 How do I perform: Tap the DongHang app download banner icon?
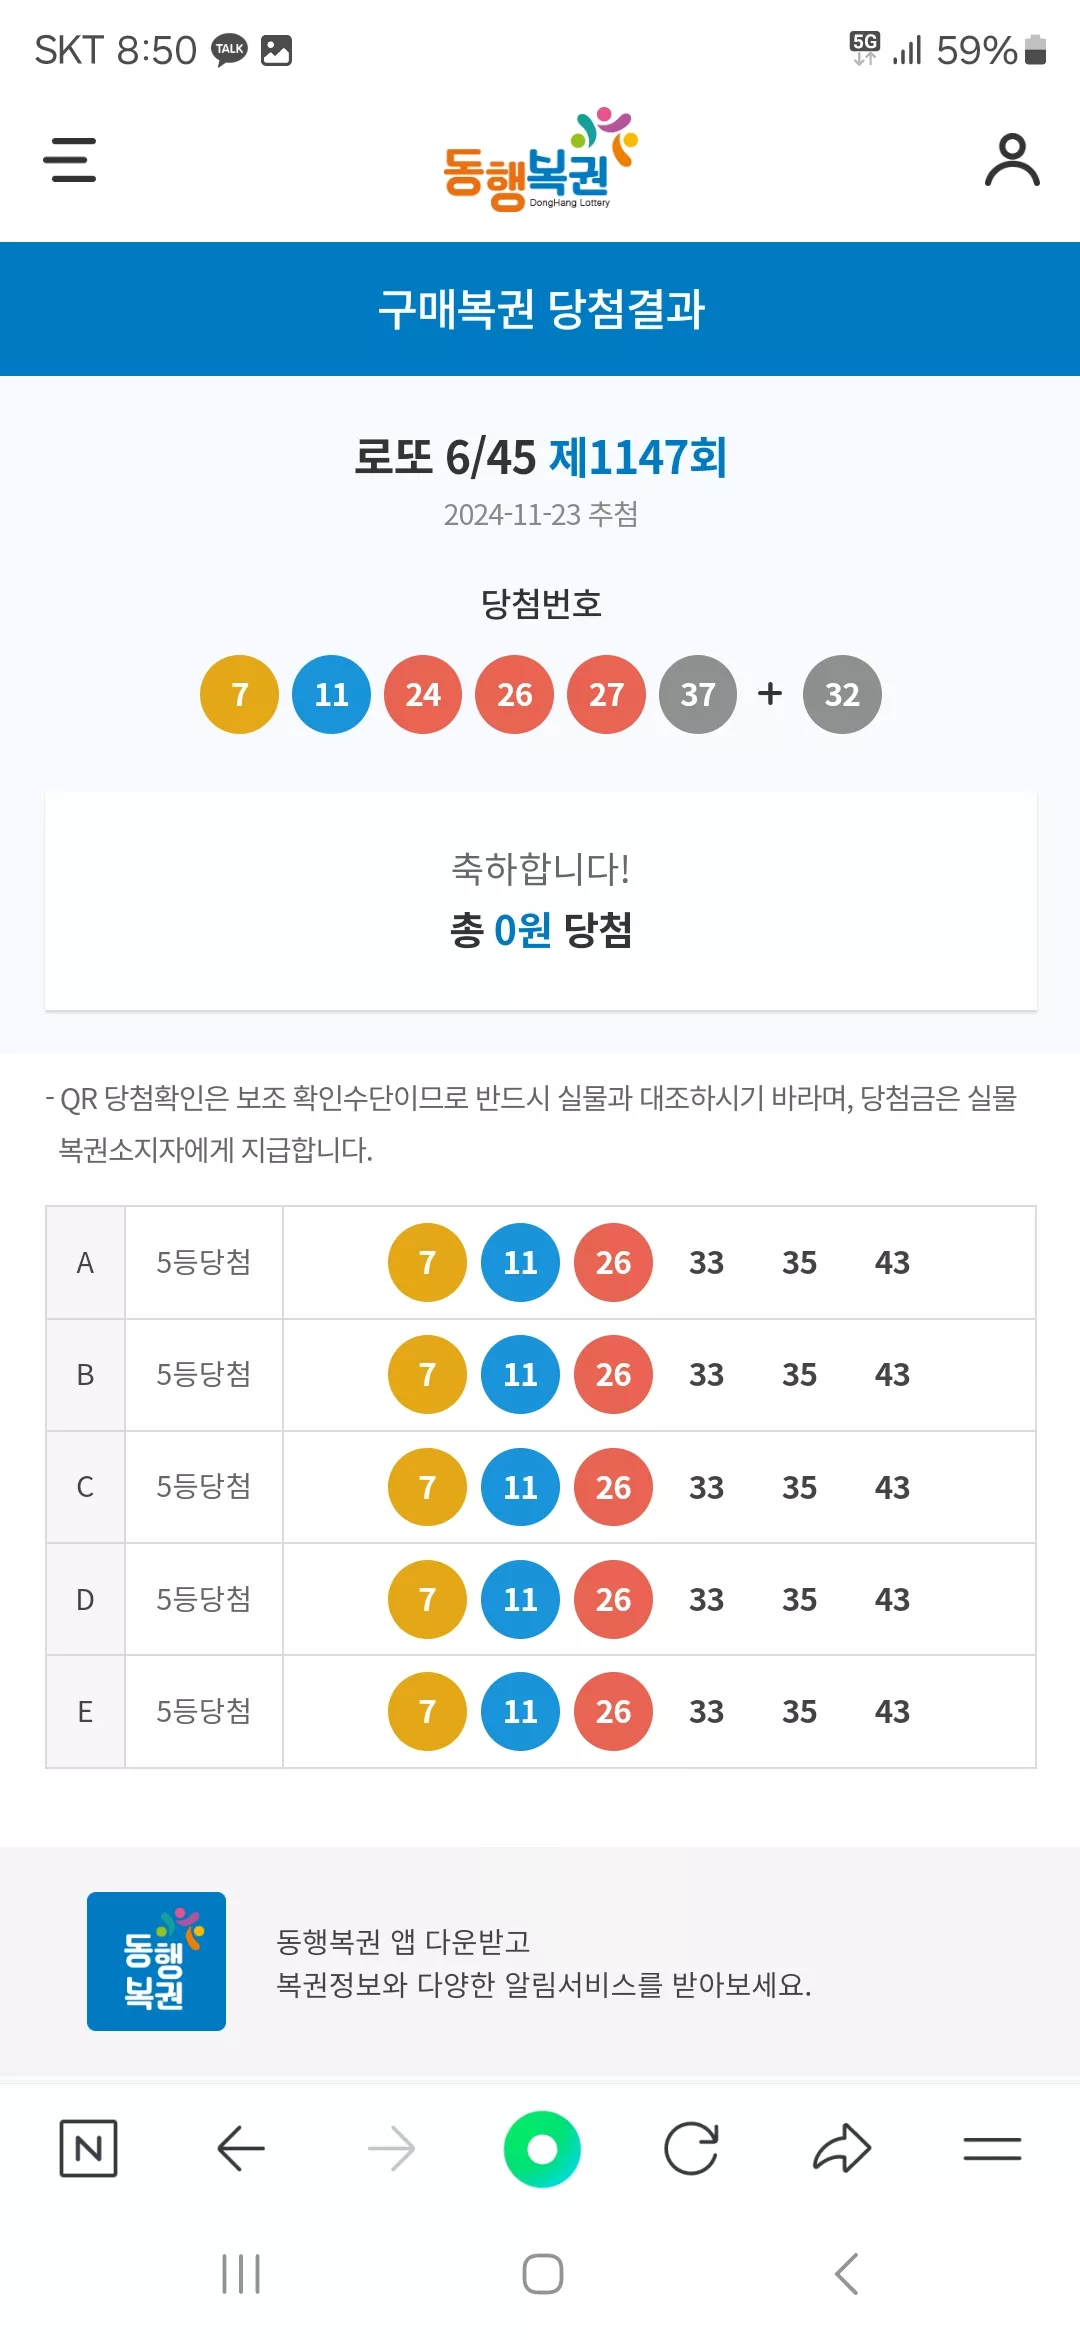pos(156,1961)
